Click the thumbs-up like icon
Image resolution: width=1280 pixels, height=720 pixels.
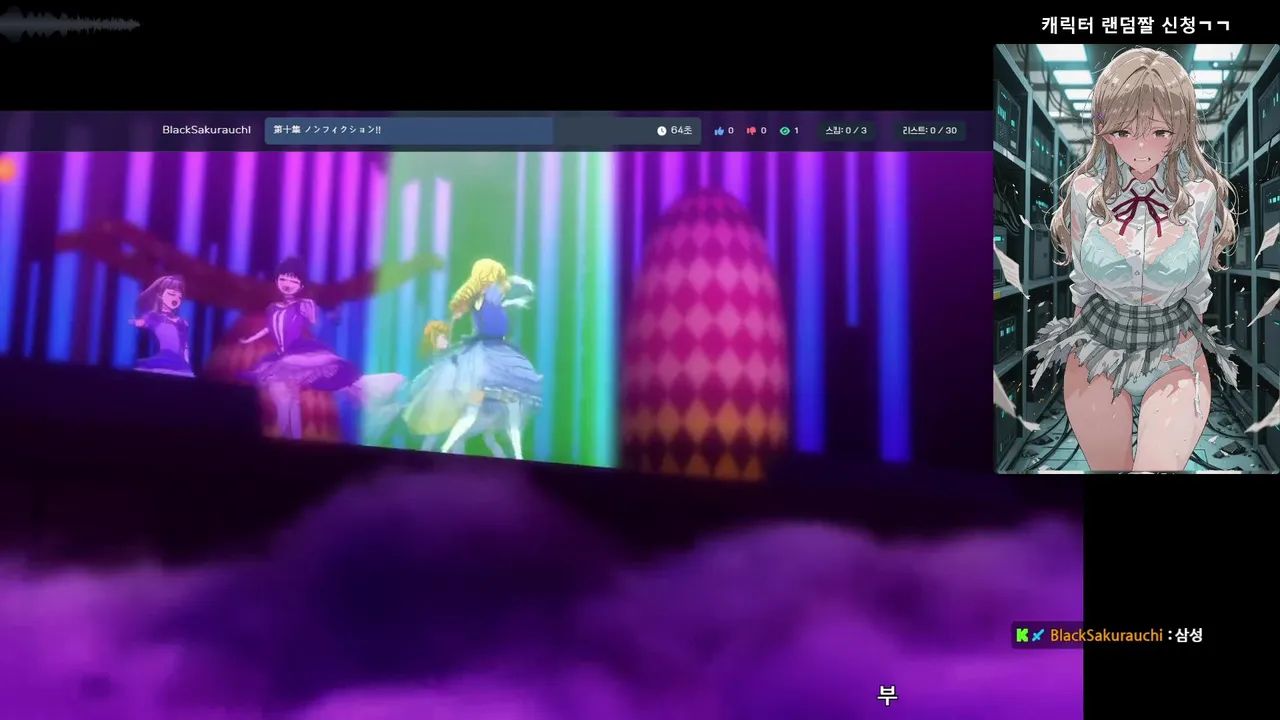point(718,131)
